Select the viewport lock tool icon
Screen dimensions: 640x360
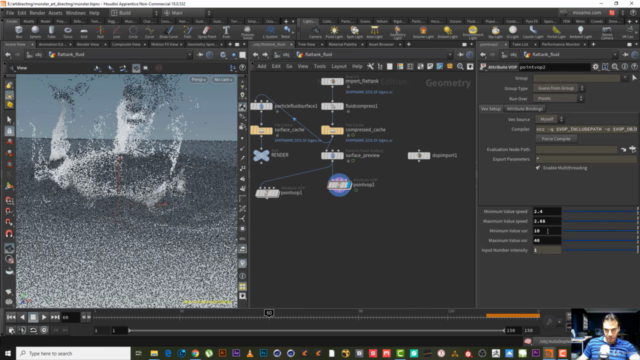(9, 131)
